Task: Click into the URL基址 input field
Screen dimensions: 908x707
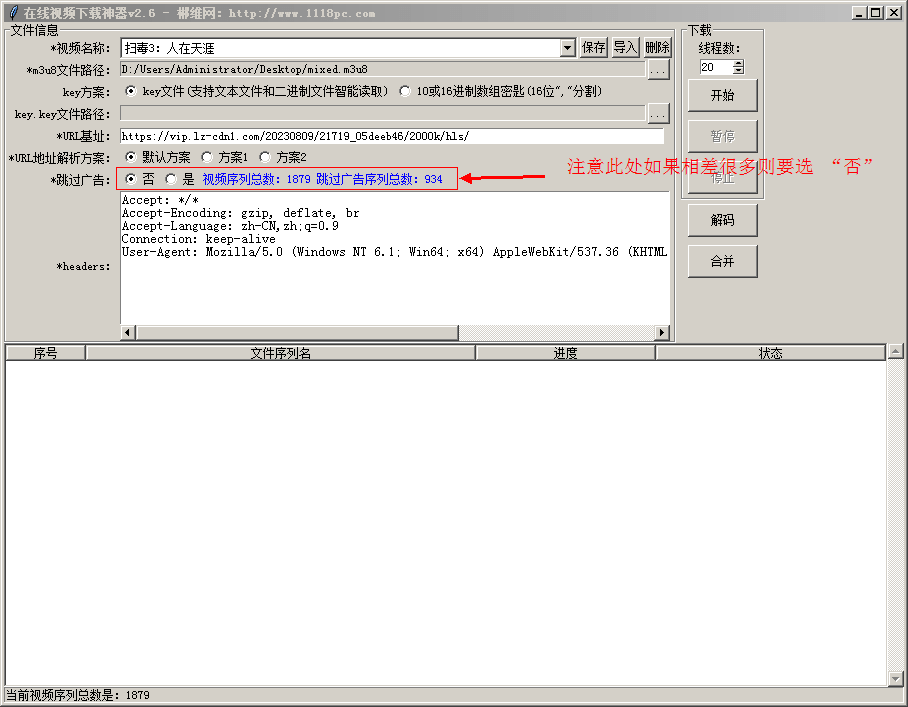Action: point(391,136)
